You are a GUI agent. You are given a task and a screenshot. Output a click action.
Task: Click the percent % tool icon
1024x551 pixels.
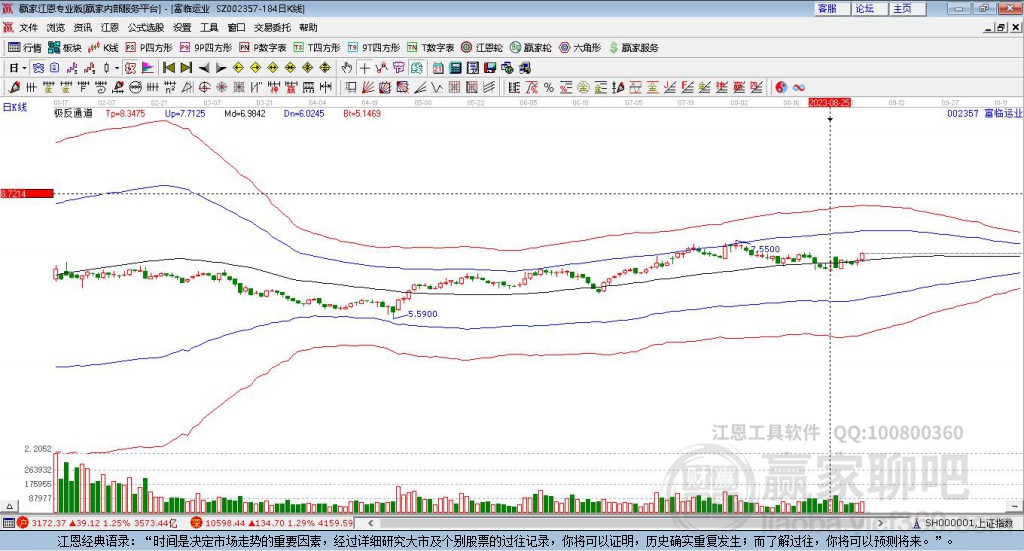click(x=549, y=87)
